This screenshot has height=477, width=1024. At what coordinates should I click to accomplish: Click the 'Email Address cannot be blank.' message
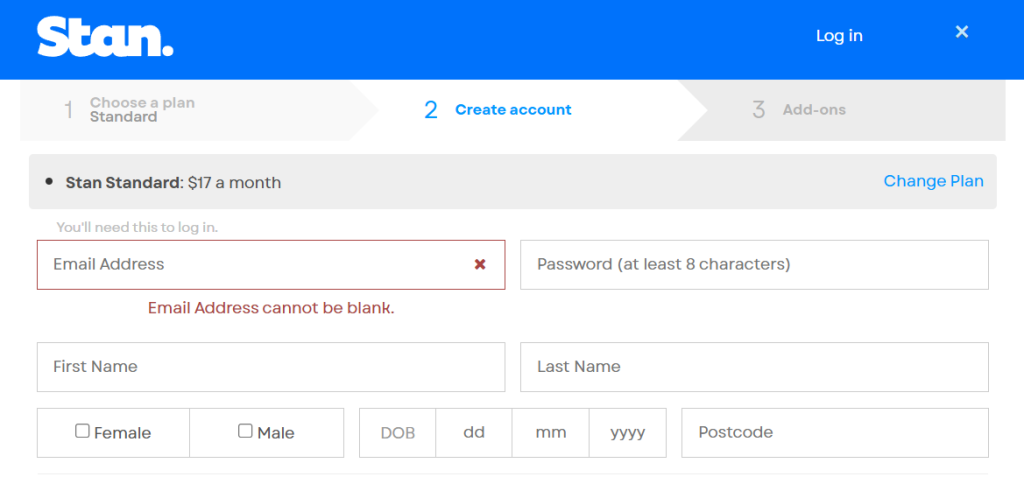(271, 308)
